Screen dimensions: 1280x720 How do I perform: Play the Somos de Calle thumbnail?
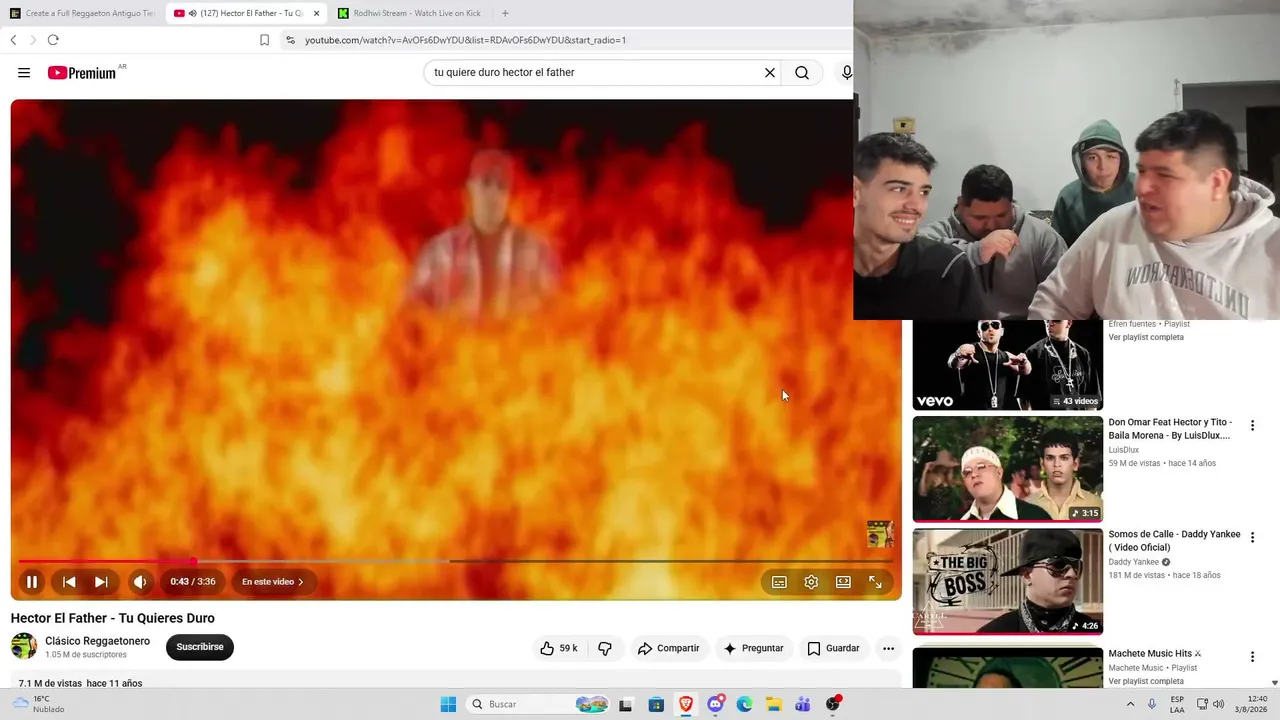coord(1007,581)
